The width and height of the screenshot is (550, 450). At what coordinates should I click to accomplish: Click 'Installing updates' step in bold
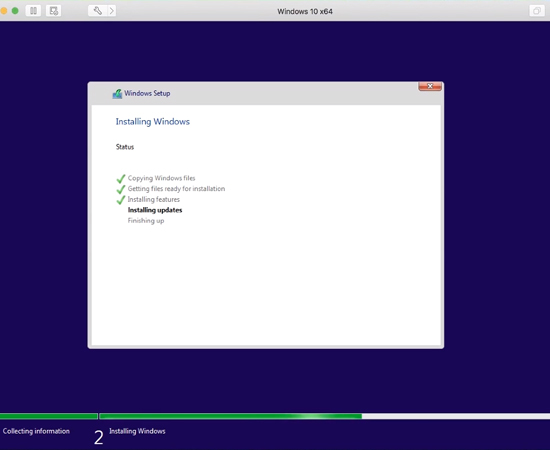[x=155, y=210]
